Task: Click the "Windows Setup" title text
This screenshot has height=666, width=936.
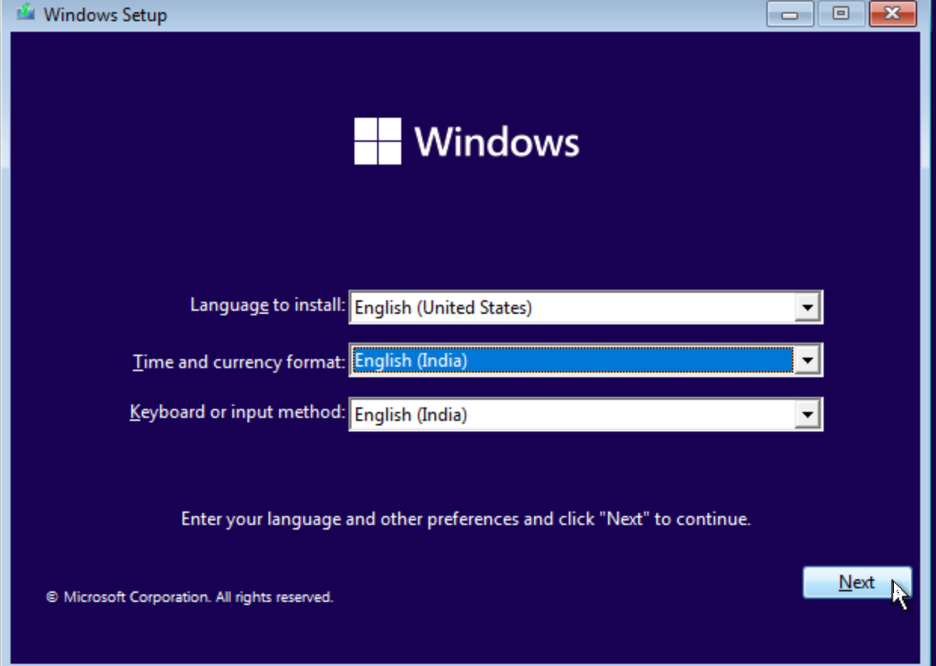Action: click(105, 14)
